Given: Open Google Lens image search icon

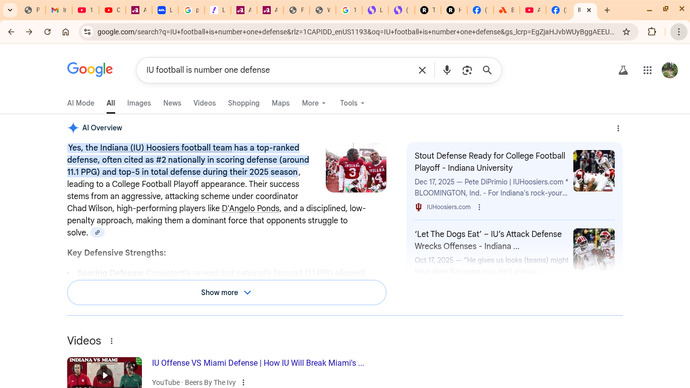Looking at the screenshot, I should click(467, 70).
